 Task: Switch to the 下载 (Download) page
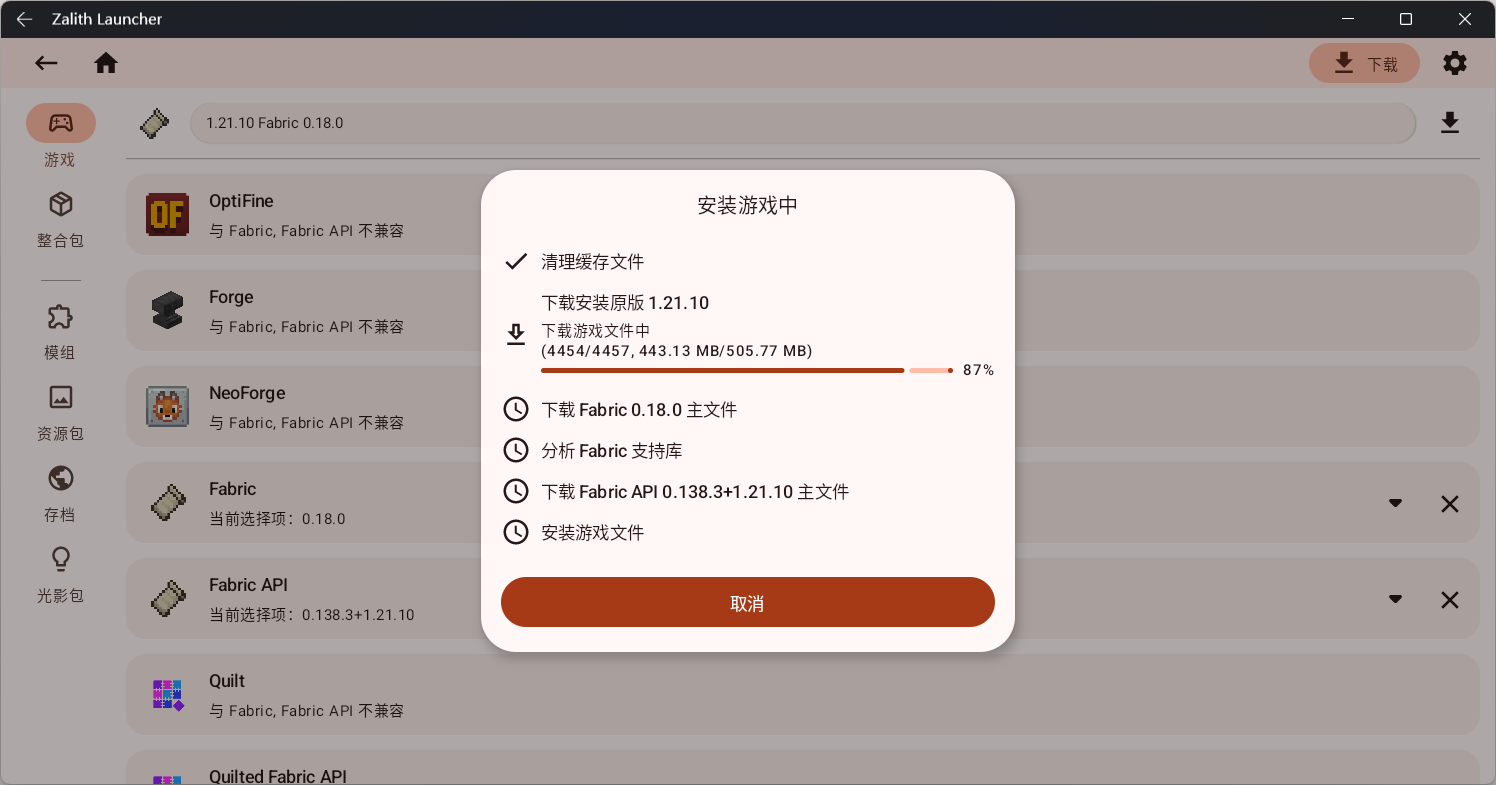coord(1364,62)
